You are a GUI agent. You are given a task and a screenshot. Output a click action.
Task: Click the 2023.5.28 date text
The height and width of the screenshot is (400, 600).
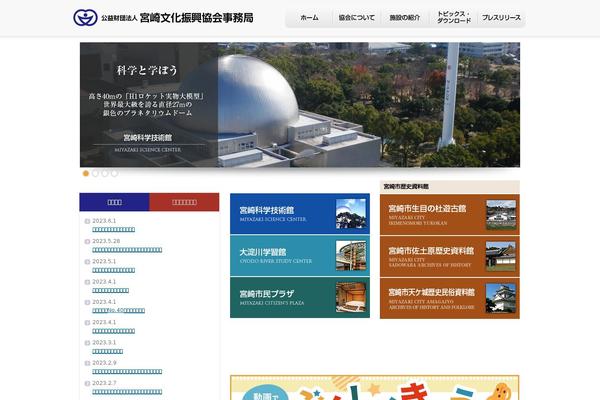[106, 241]
